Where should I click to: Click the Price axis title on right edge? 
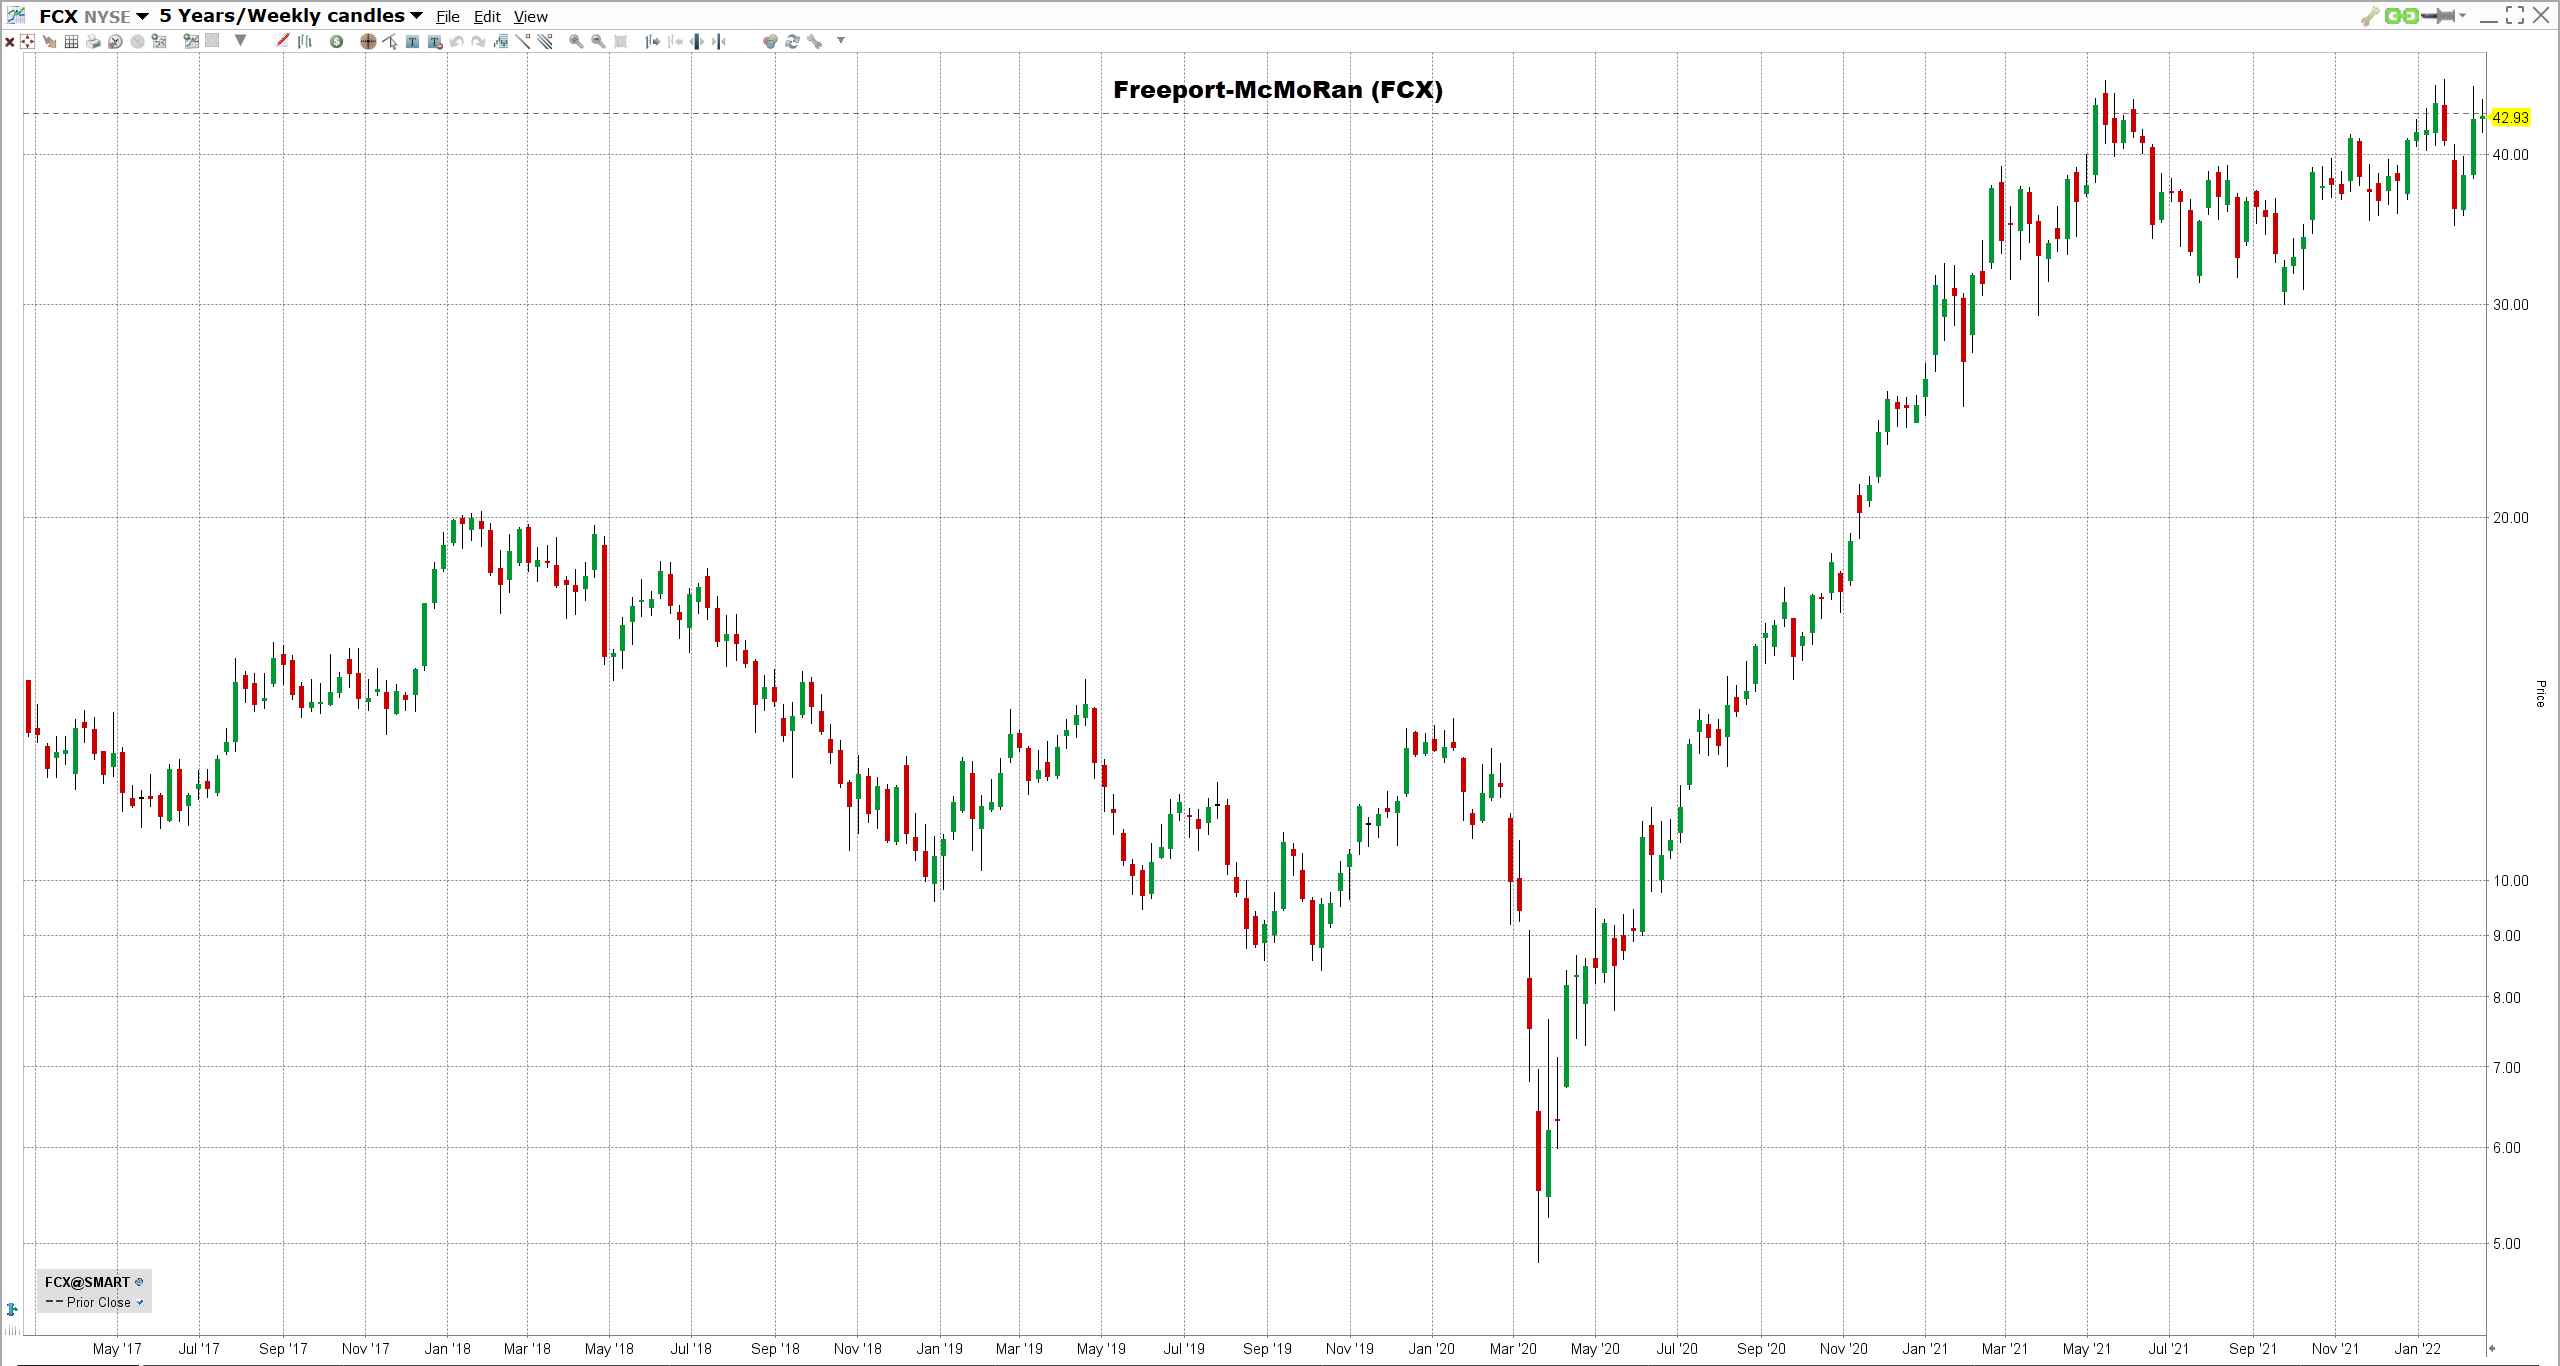2540,693
